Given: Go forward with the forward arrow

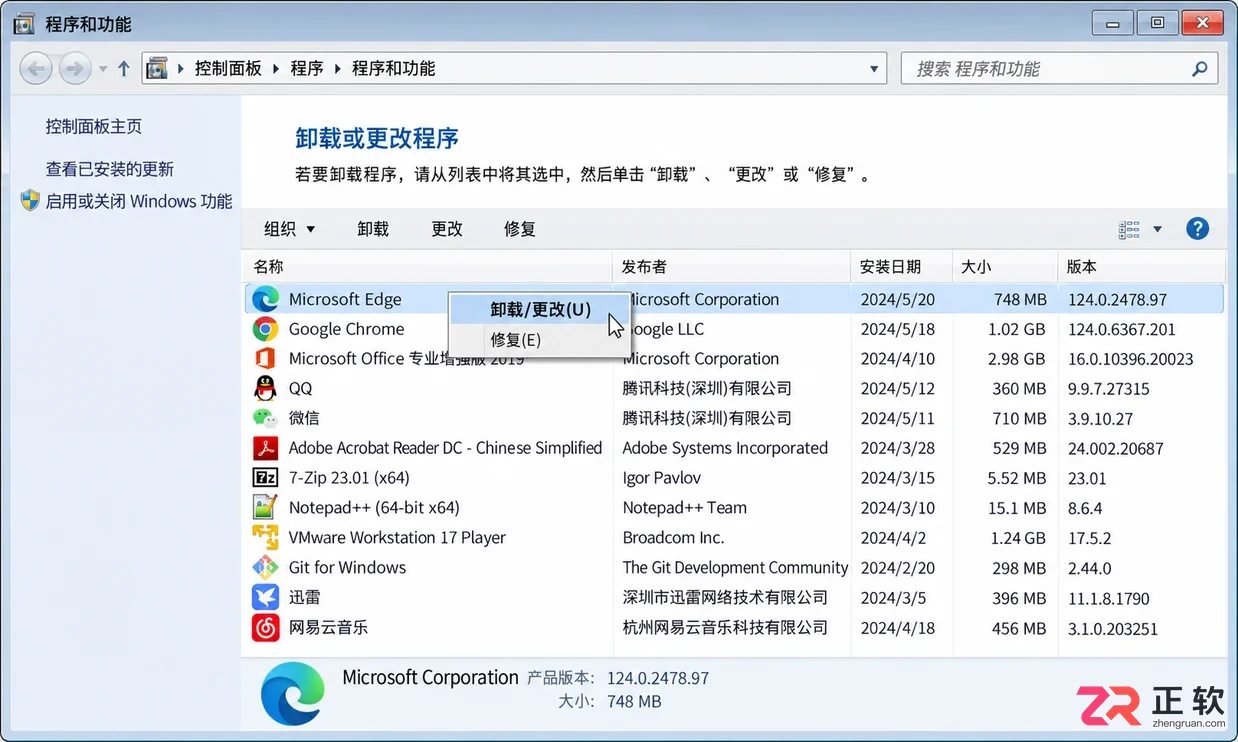Looking at the screenshot, I should pyautogui.click(x=75, y=69).
